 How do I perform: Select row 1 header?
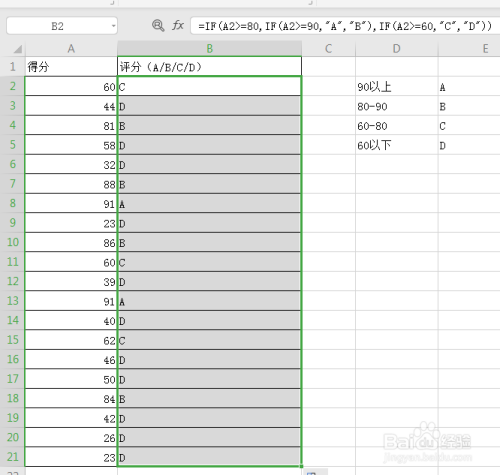pyautogui.click(x=12, y=67)
